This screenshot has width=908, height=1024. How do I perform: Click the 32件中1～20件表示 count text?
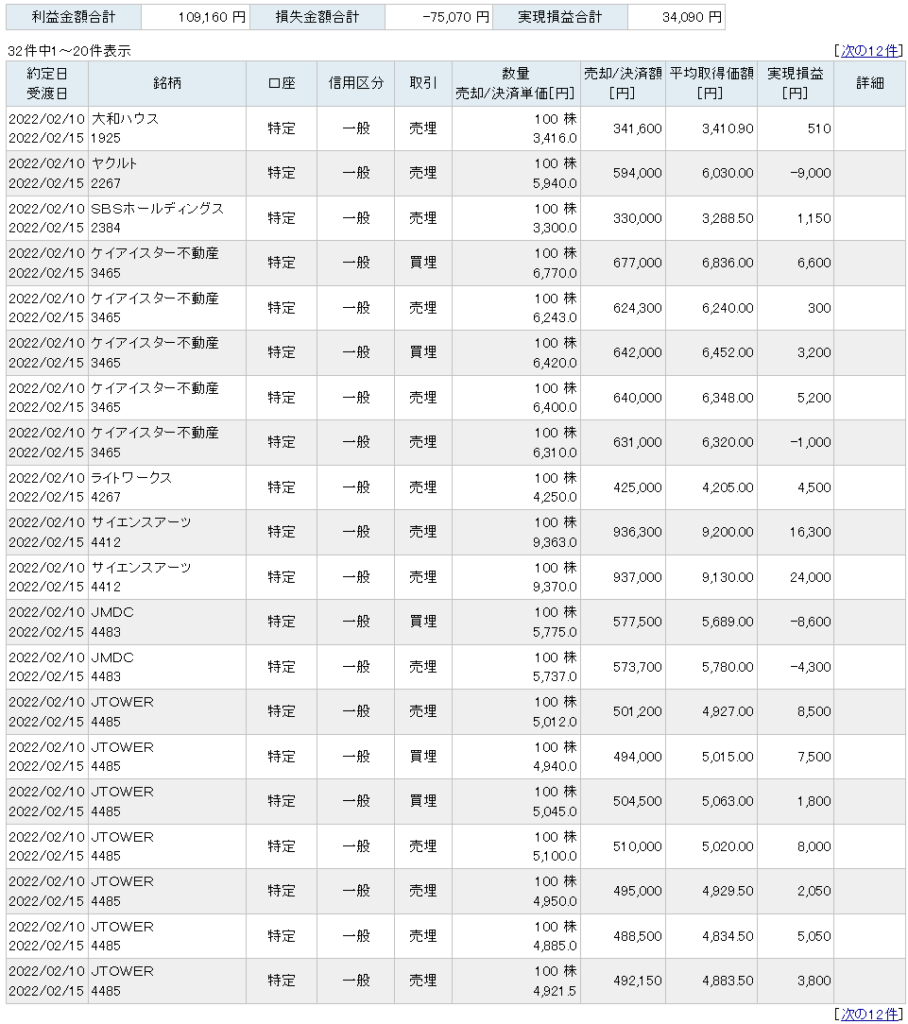69,51
